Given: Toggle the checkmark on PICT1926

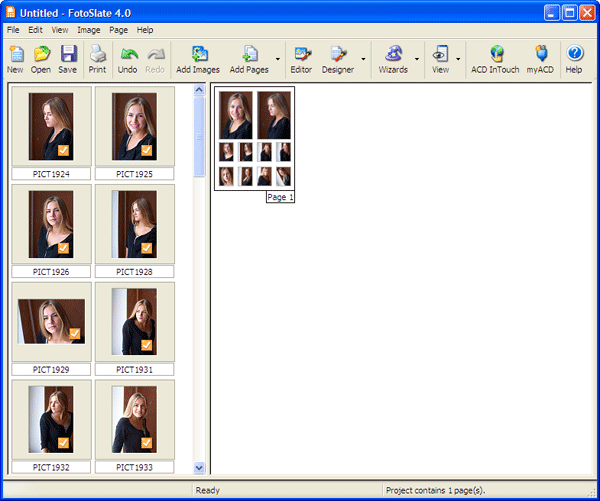Looking at the screenshot, I should click(64, 248).
